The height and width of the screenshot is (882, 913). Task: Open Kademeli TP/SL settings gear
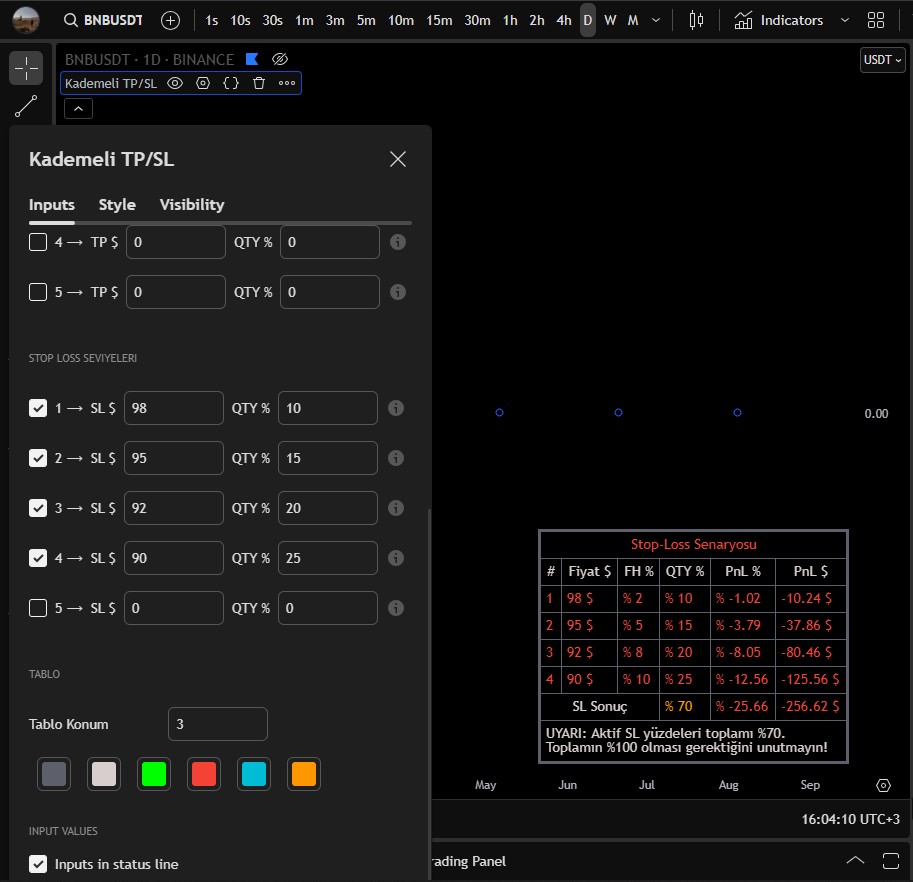pos(203,83)
